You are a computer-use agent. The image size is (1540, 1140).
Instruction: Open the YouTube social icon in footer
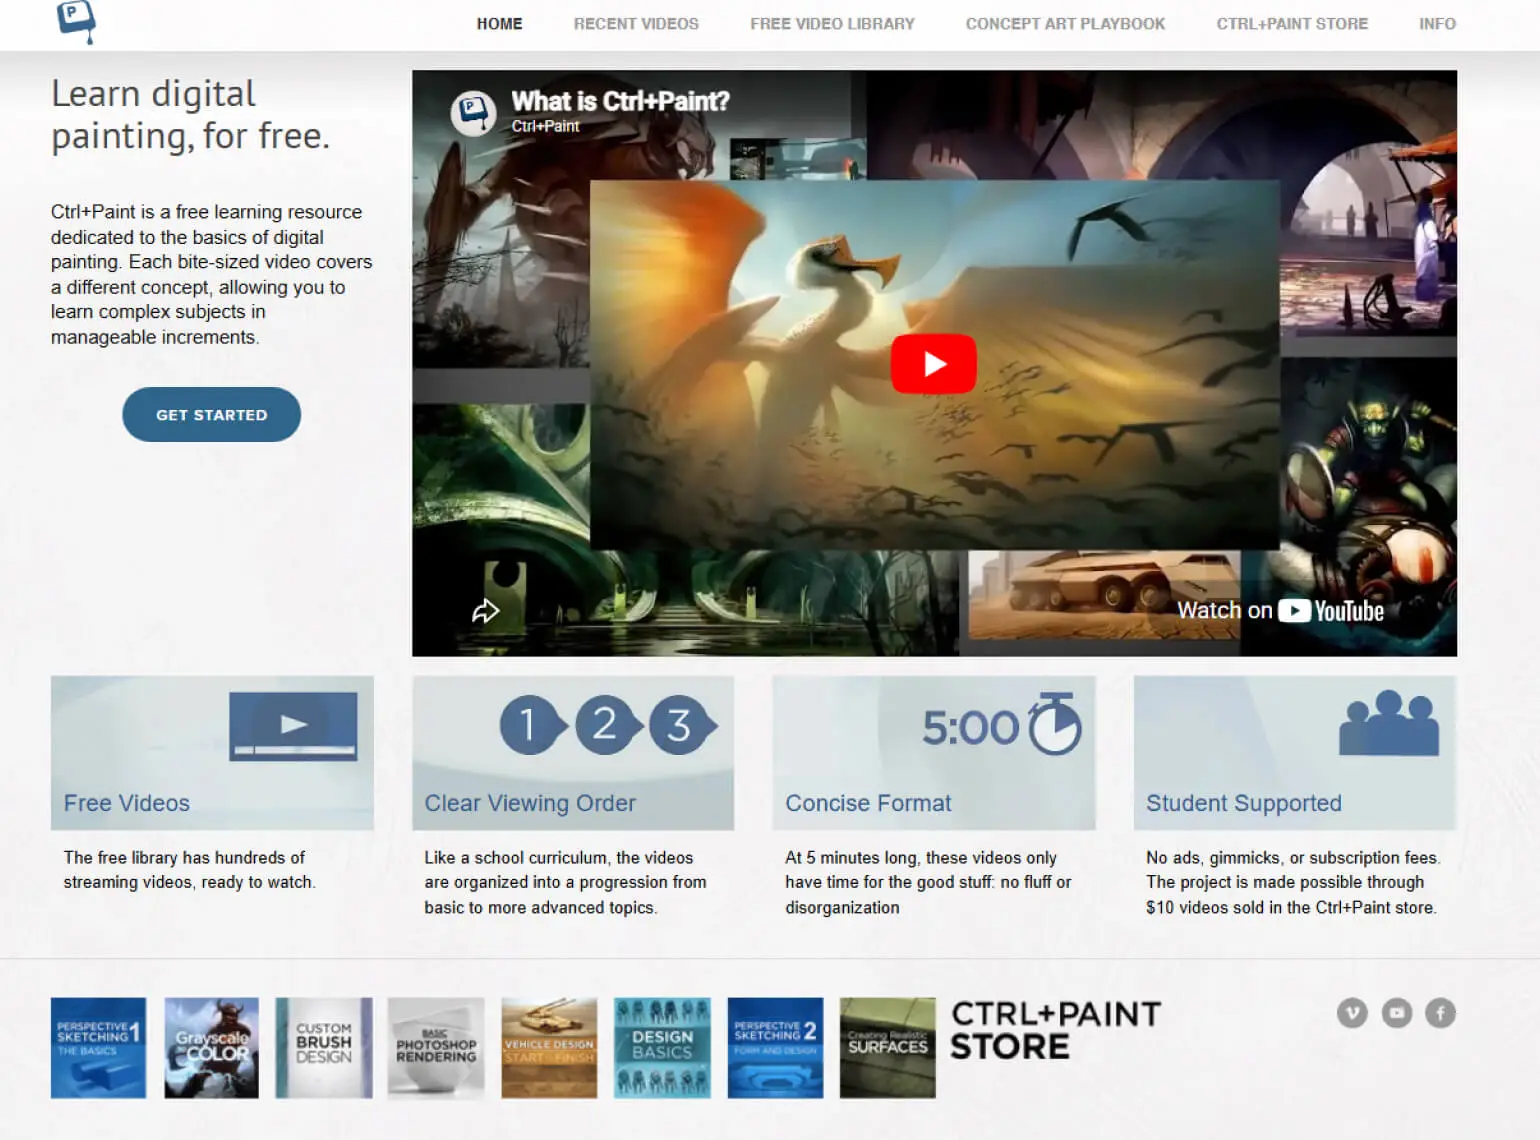pos(1397,1013)
